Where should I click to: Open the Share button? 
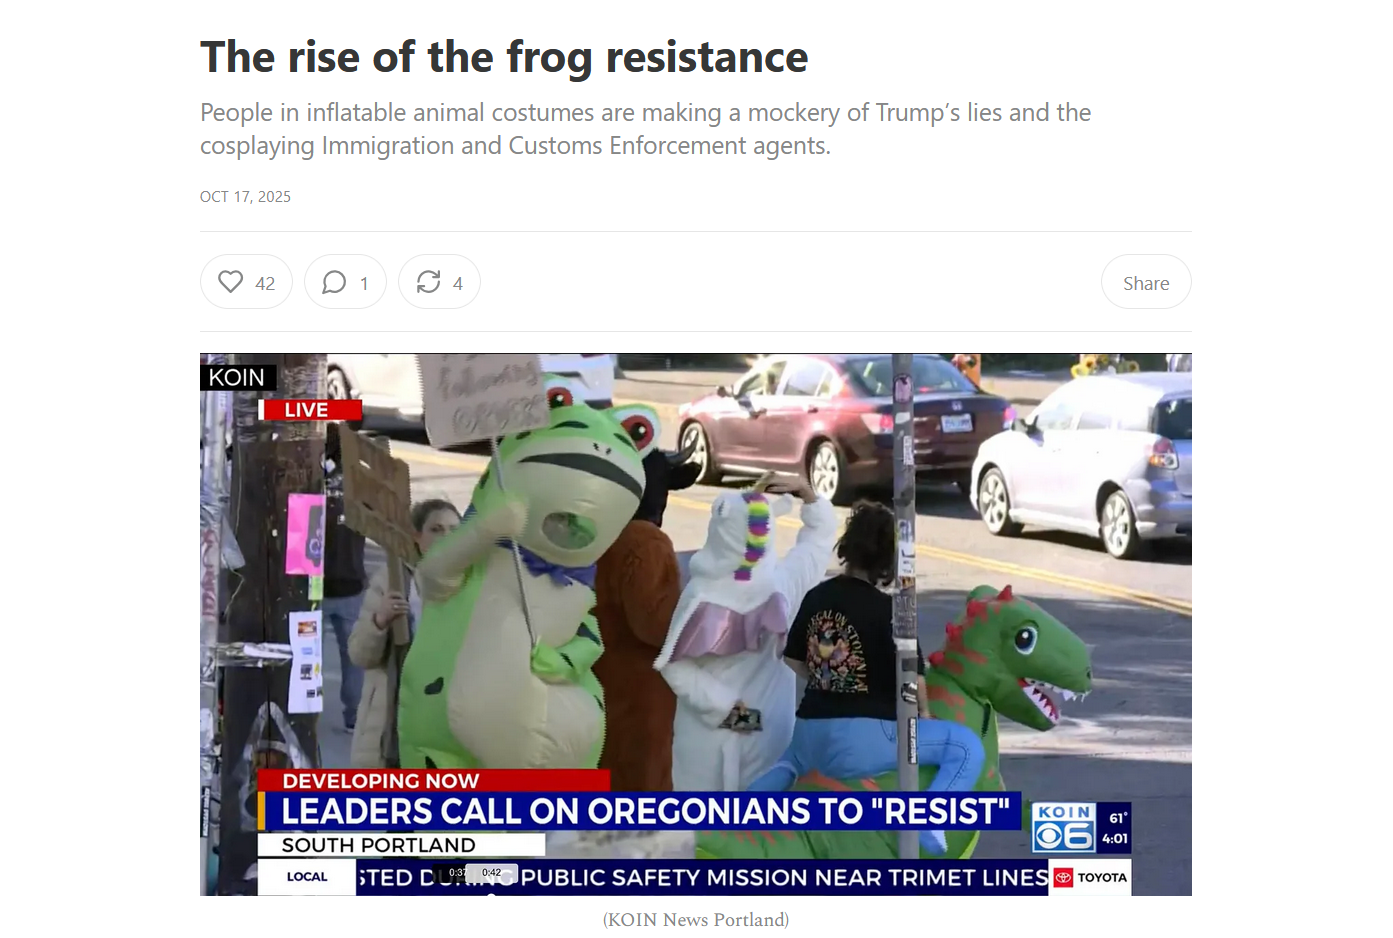click(x=1146, y=282)
